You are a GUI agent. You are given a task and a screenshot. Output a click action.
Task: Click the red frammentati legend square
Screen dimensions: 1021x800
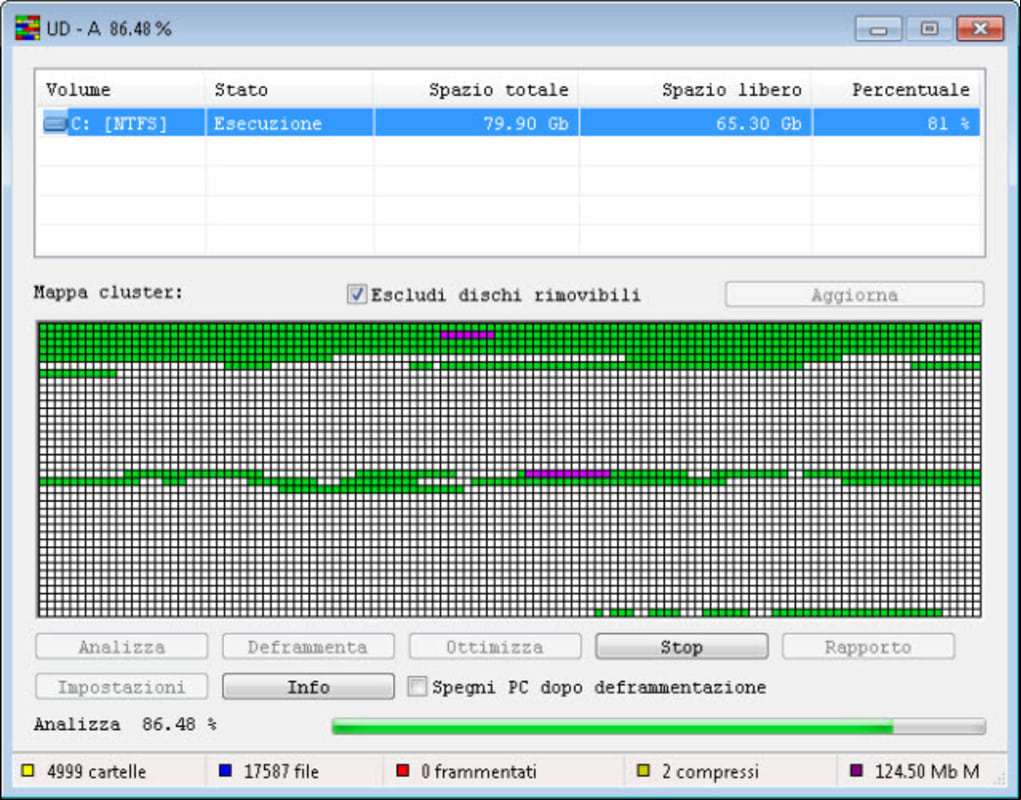(x=402, y=771)
